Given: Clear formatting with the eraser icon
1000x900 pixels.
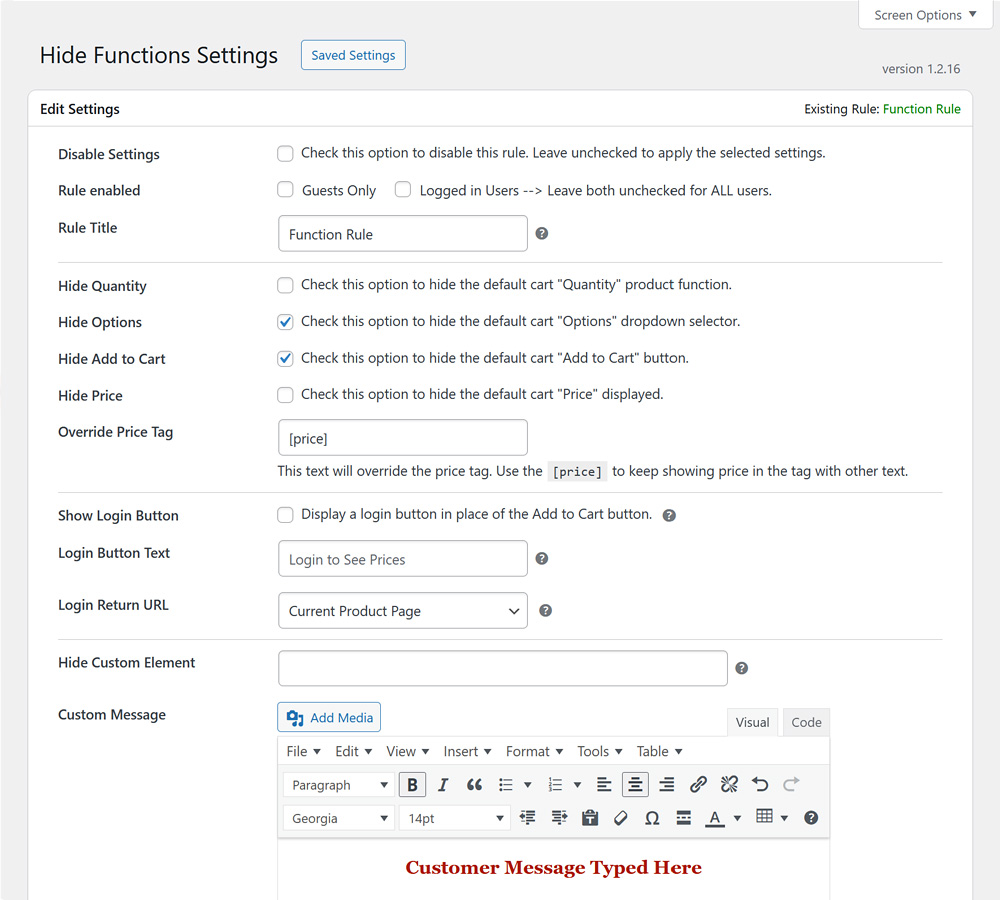Looking at the screenshot, I should (x=620, y=817).
